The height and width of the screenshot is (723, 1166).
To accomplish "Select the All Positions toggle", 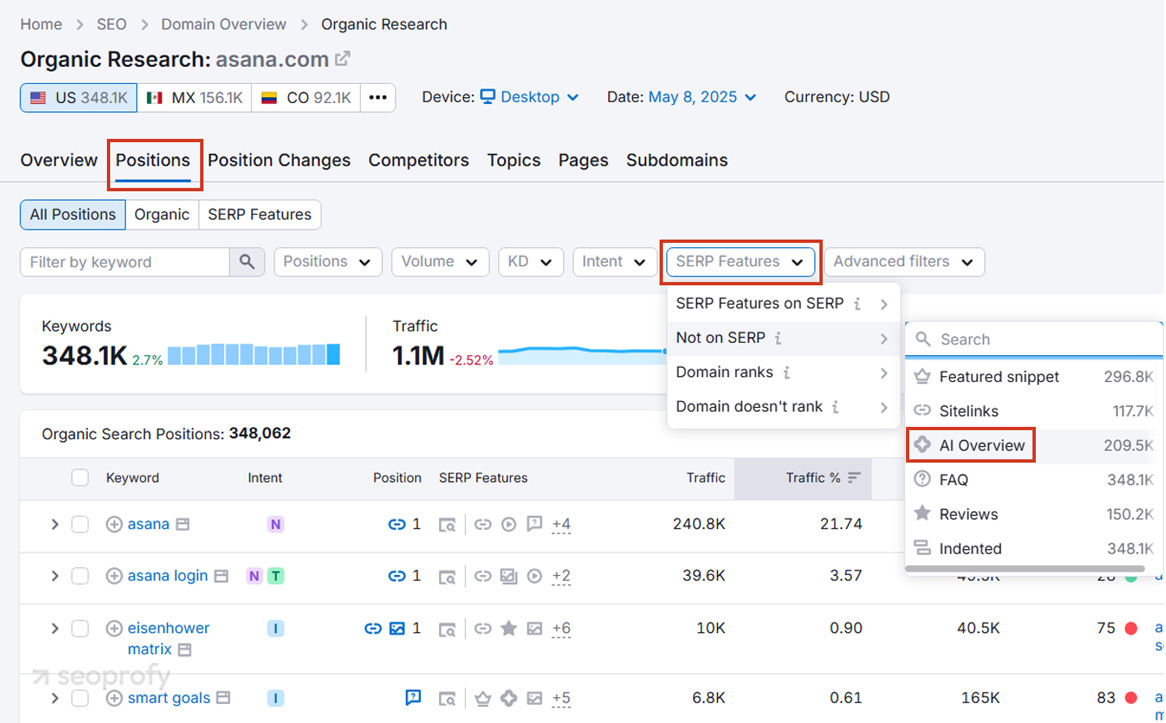I will (73, 214).
